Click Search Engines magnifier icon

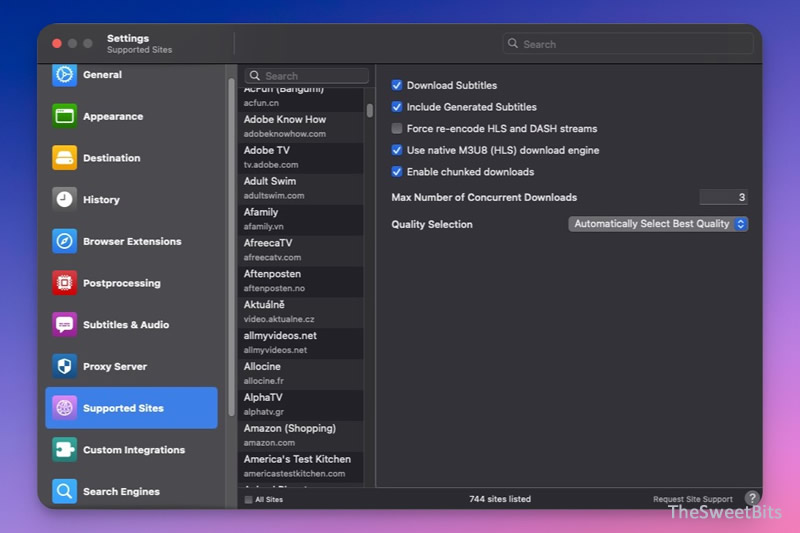click(x=64, y=491)
